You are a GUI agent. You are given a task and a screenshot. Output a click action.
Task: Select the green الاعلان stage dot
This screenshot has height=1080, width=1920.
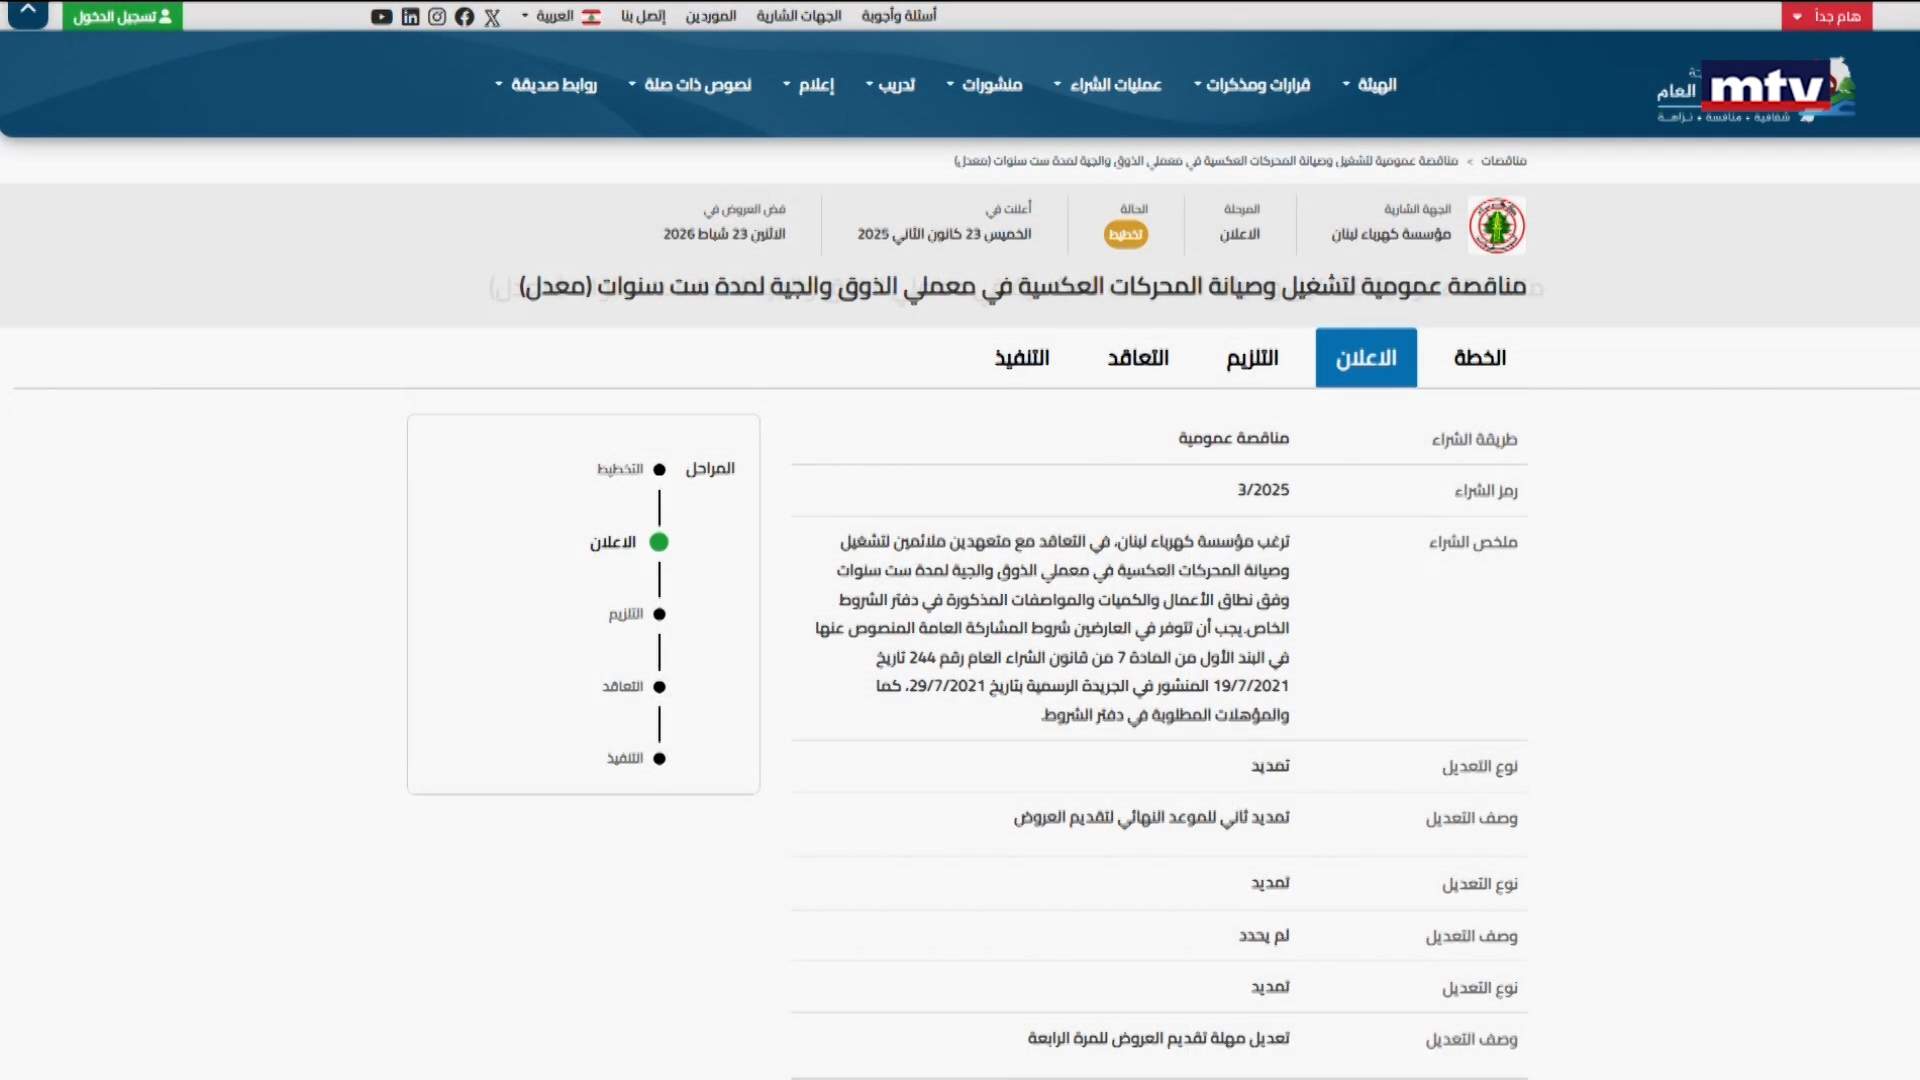(659, 542)
